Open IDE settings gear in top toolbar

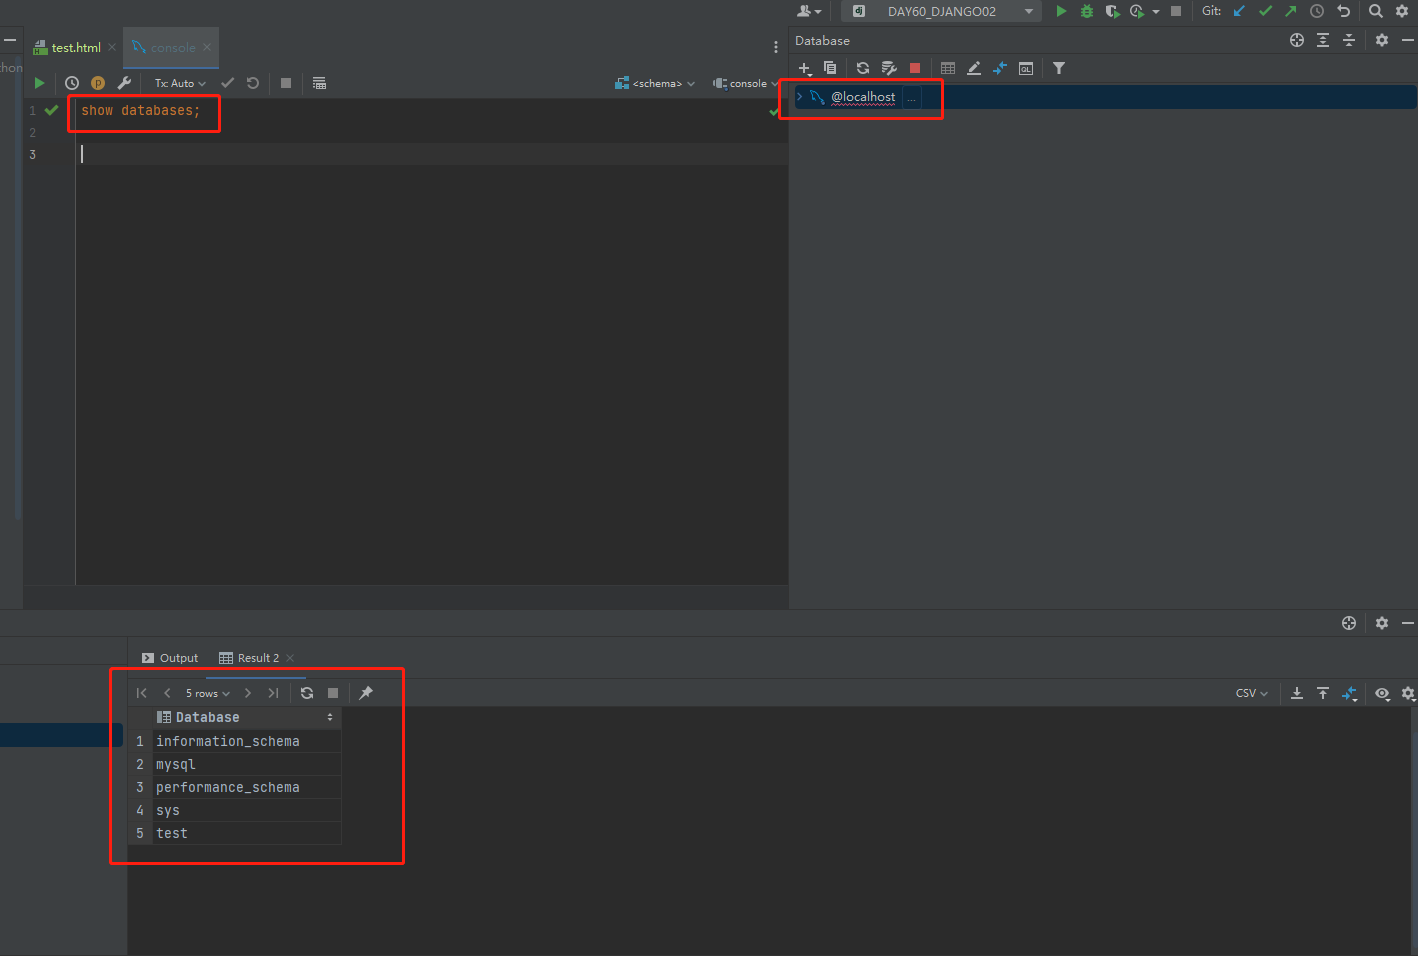[1402, 11]
